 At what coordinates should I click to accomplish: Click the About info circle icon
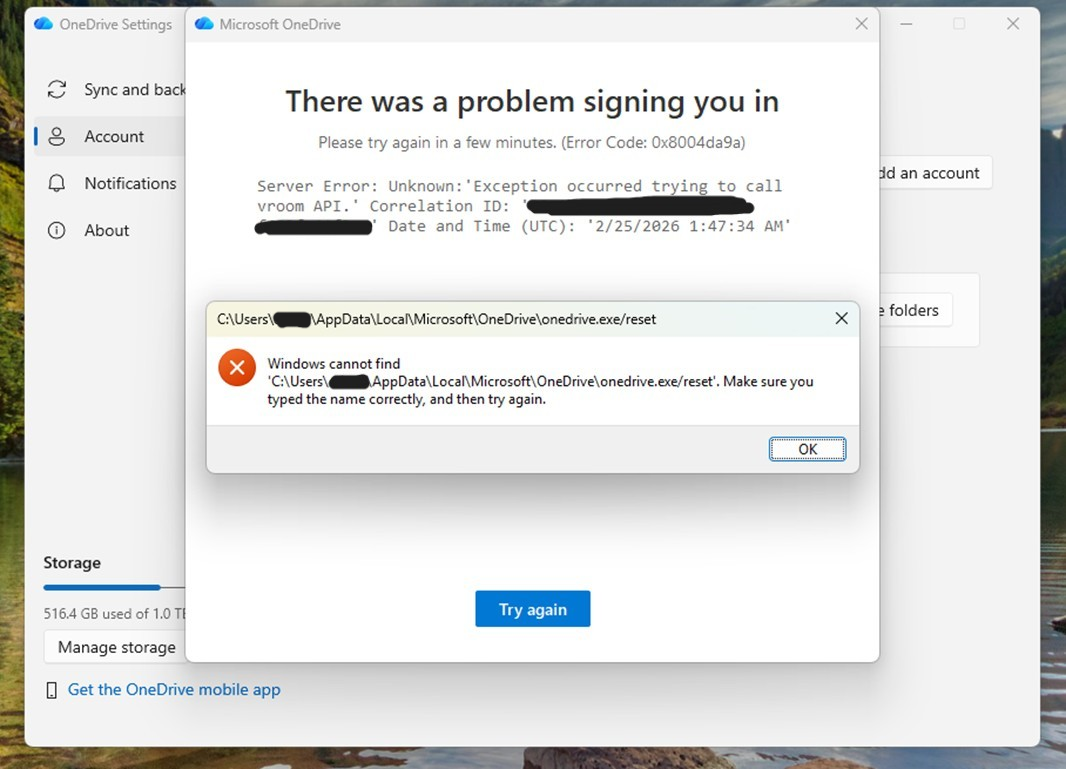[57, 230]
